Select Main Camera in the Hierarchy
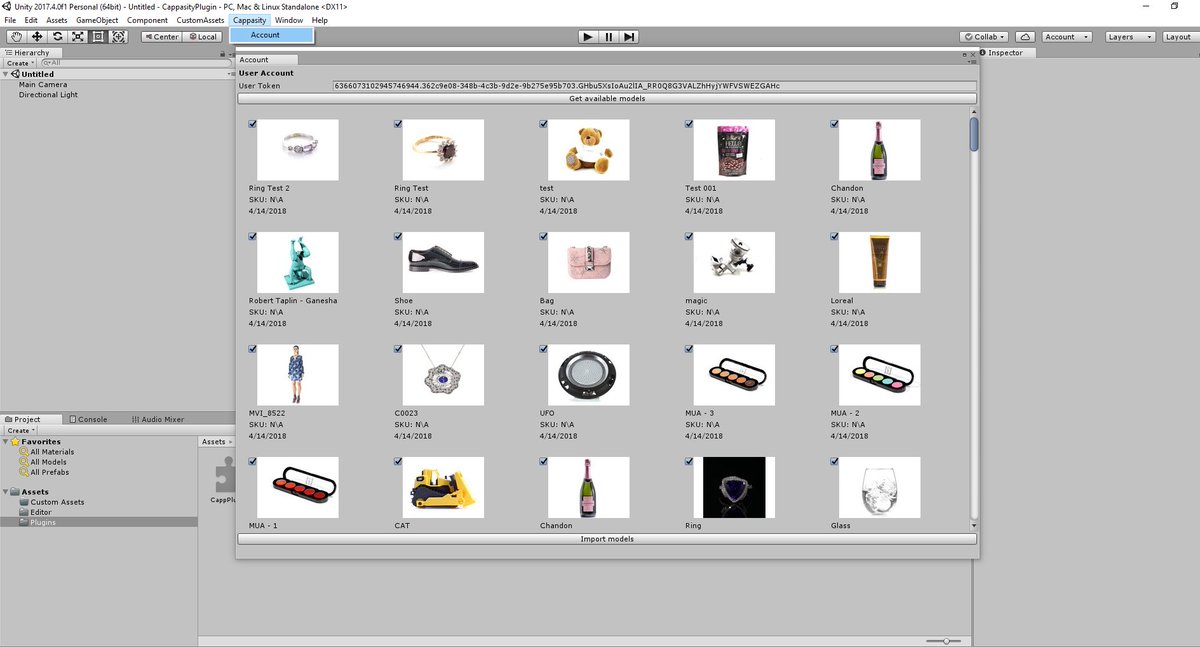The image size is (1200, 647). tap(43, 85)
